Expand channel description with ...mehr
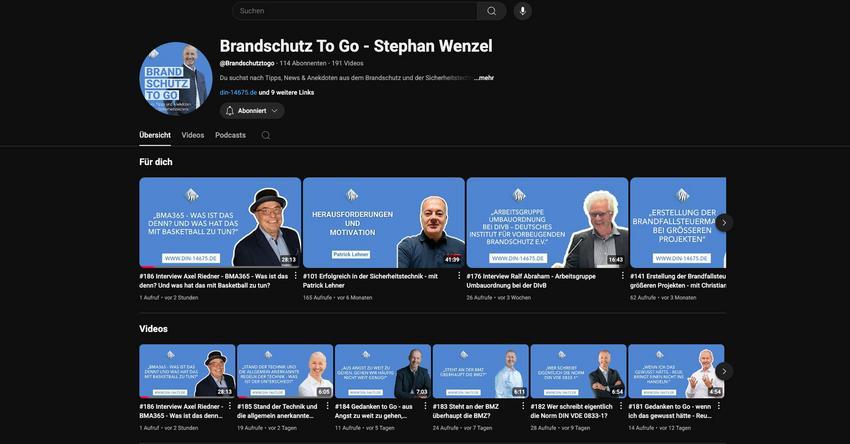The height and width of the screenshot is (444, 850). 484,78
